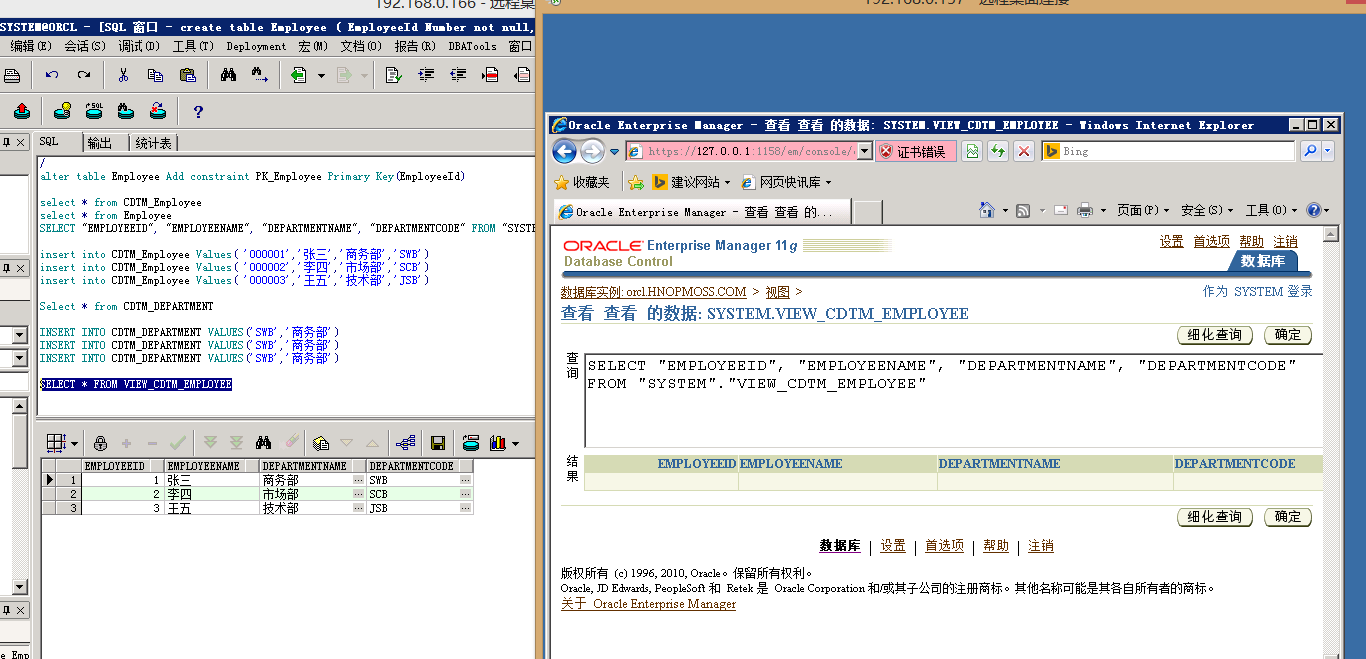Click the database icon with red up-arrow
The image size is (1366, 659).
(22, 111)
